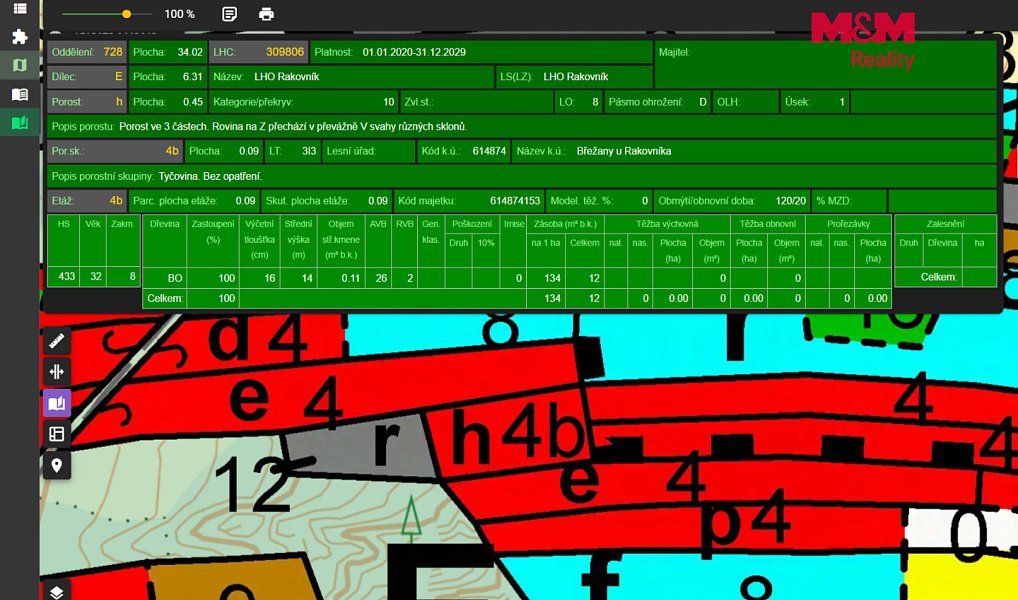
Task: Click the Těžba obnovní column header
Action: pyautogui.click(x=767, y=224)
